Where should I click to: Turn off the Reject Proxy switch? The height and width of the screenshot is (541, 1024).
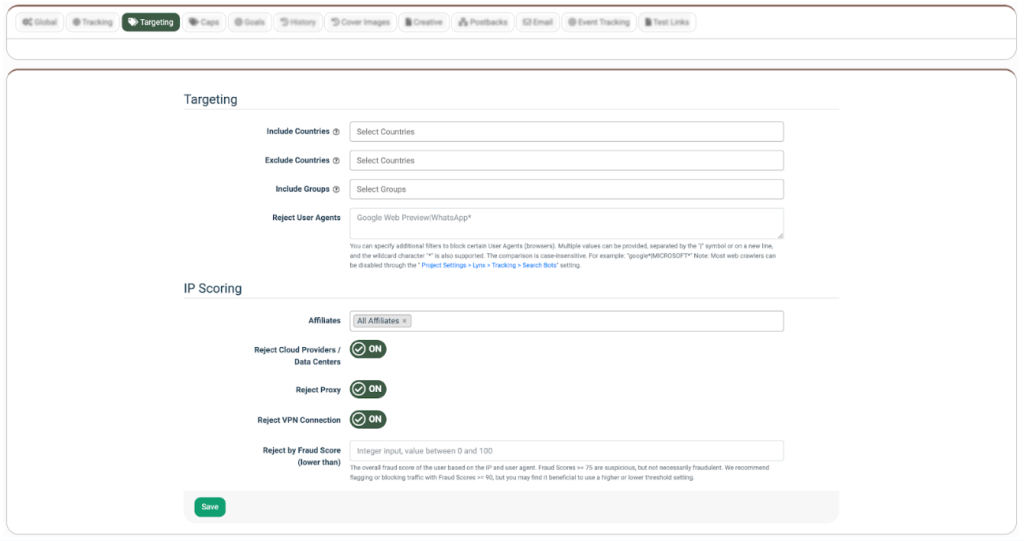368,389
